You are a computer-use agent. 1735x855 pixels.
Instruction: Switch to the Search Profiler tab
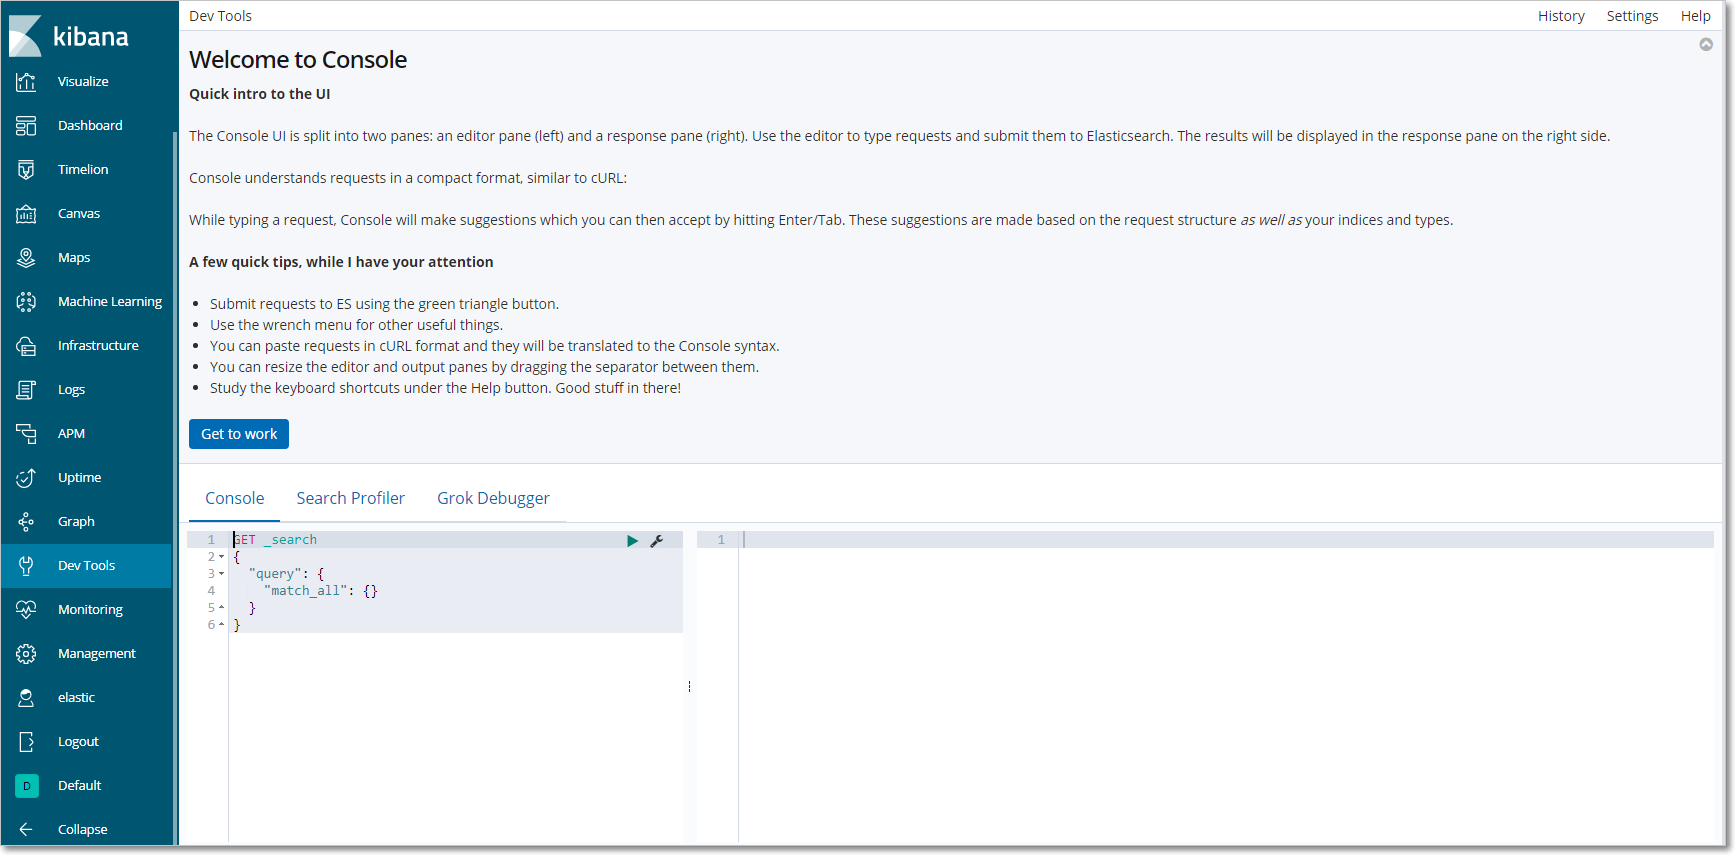(x=351, y=498)
